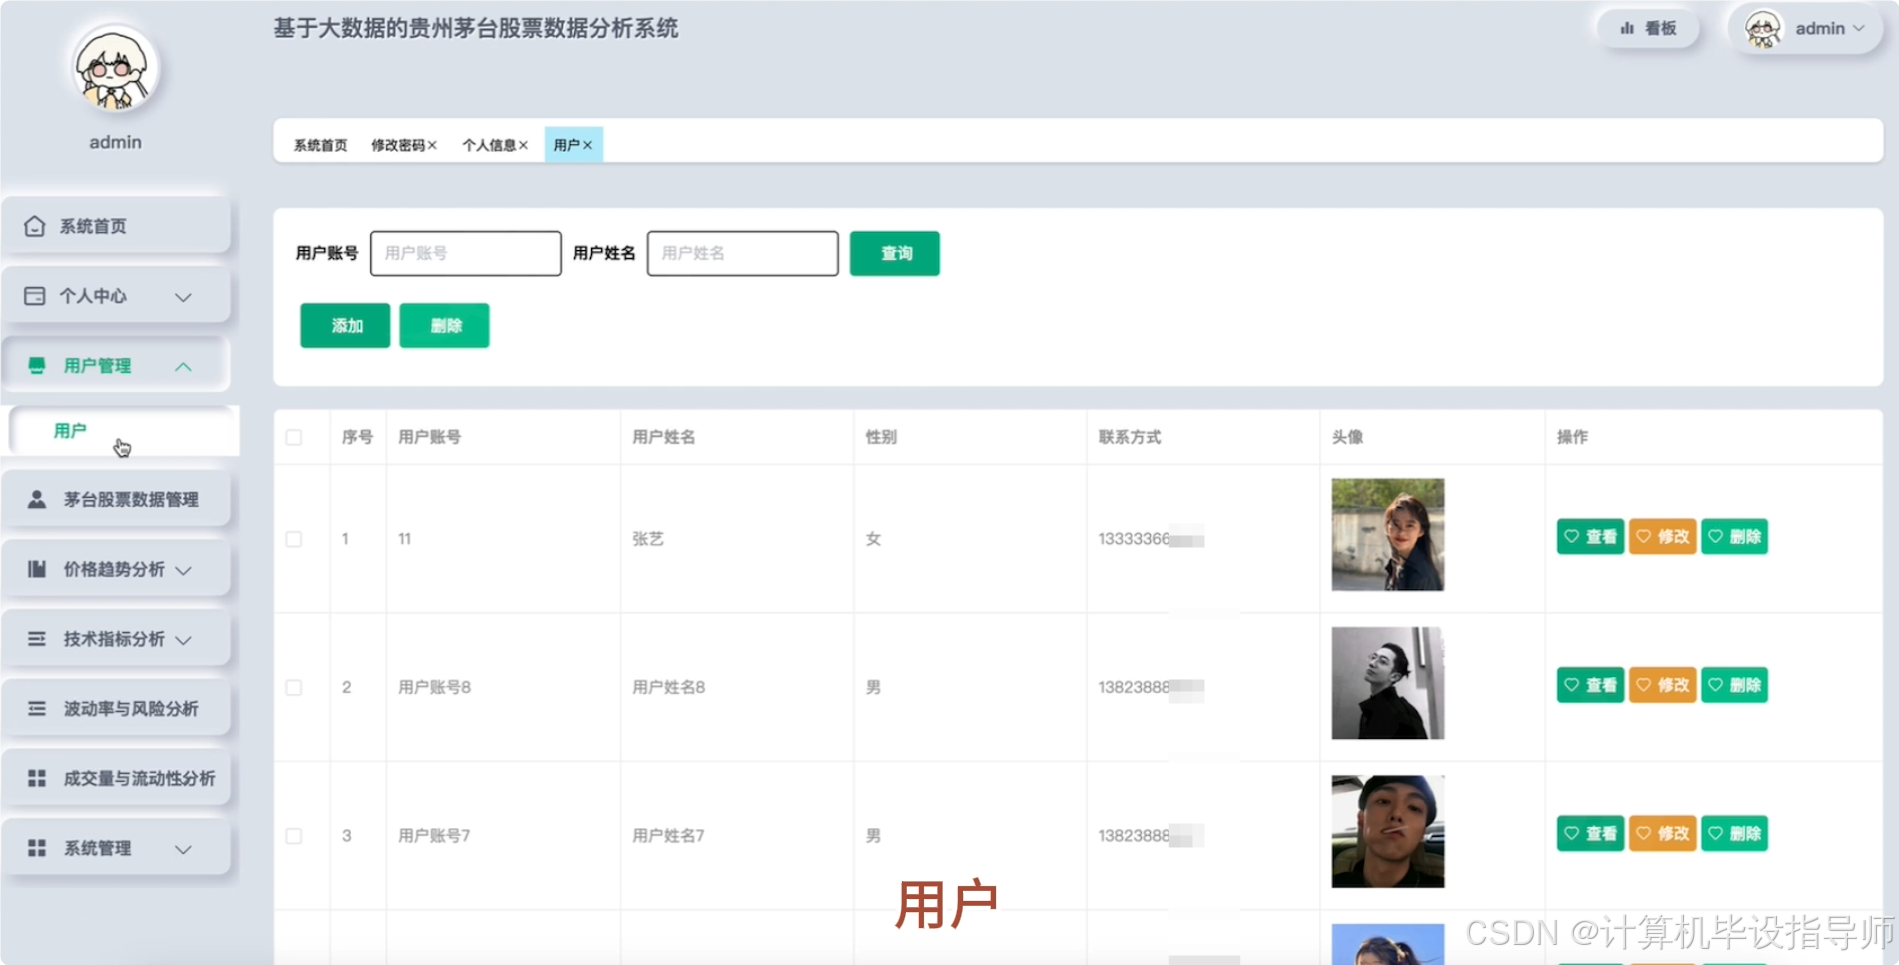Click the 成交量与流动性分析 grid icon

tap(35, 778)
